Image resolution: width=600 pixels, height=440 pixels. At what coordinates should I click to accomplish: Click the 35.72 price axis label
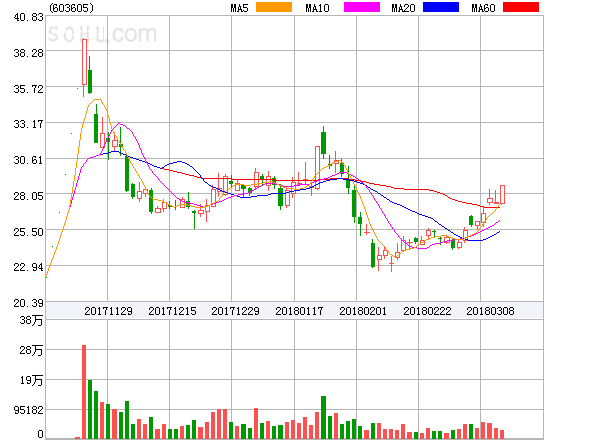(28, 89)
